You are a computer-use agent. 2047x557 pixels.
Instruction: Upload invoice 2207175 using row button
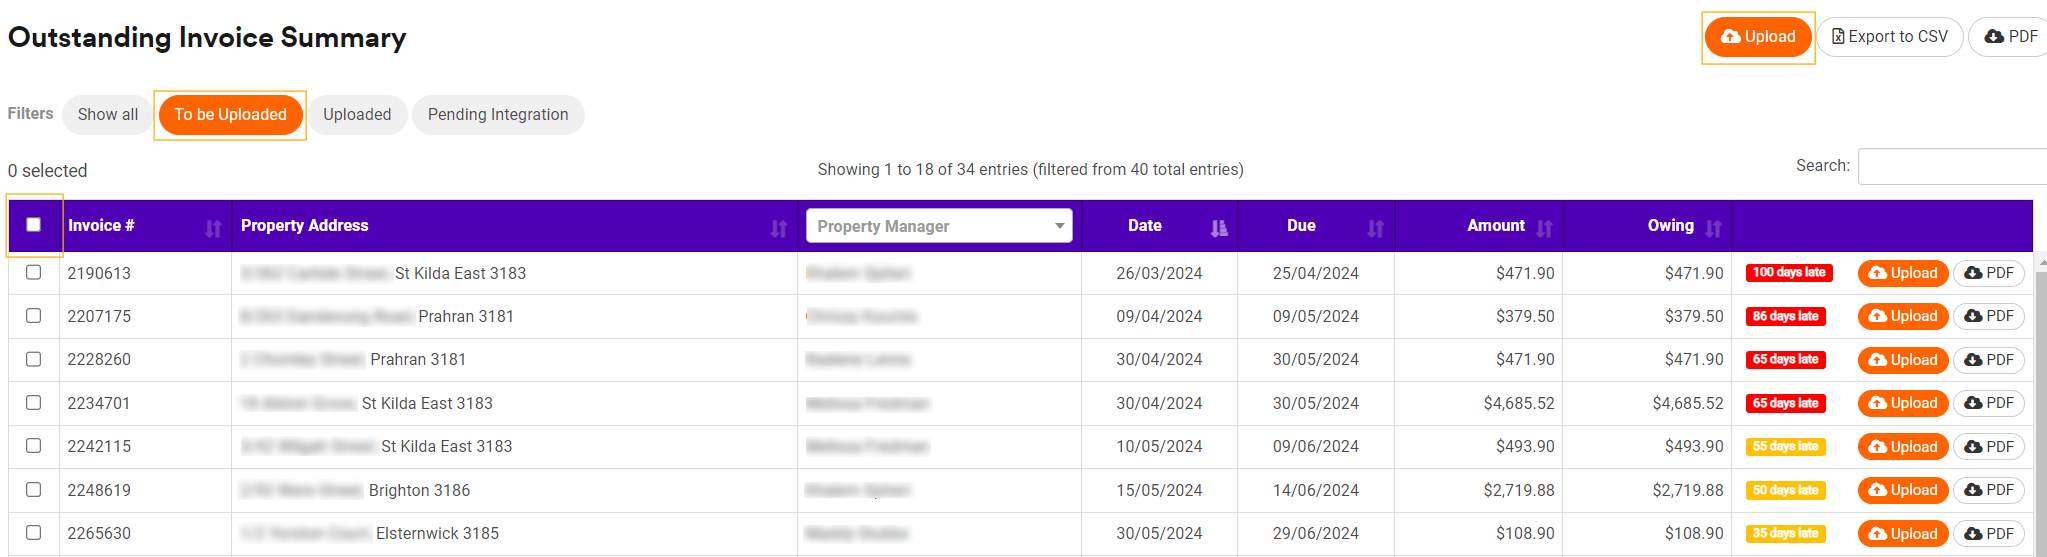pyautogui.click(x=1903, y=316)
